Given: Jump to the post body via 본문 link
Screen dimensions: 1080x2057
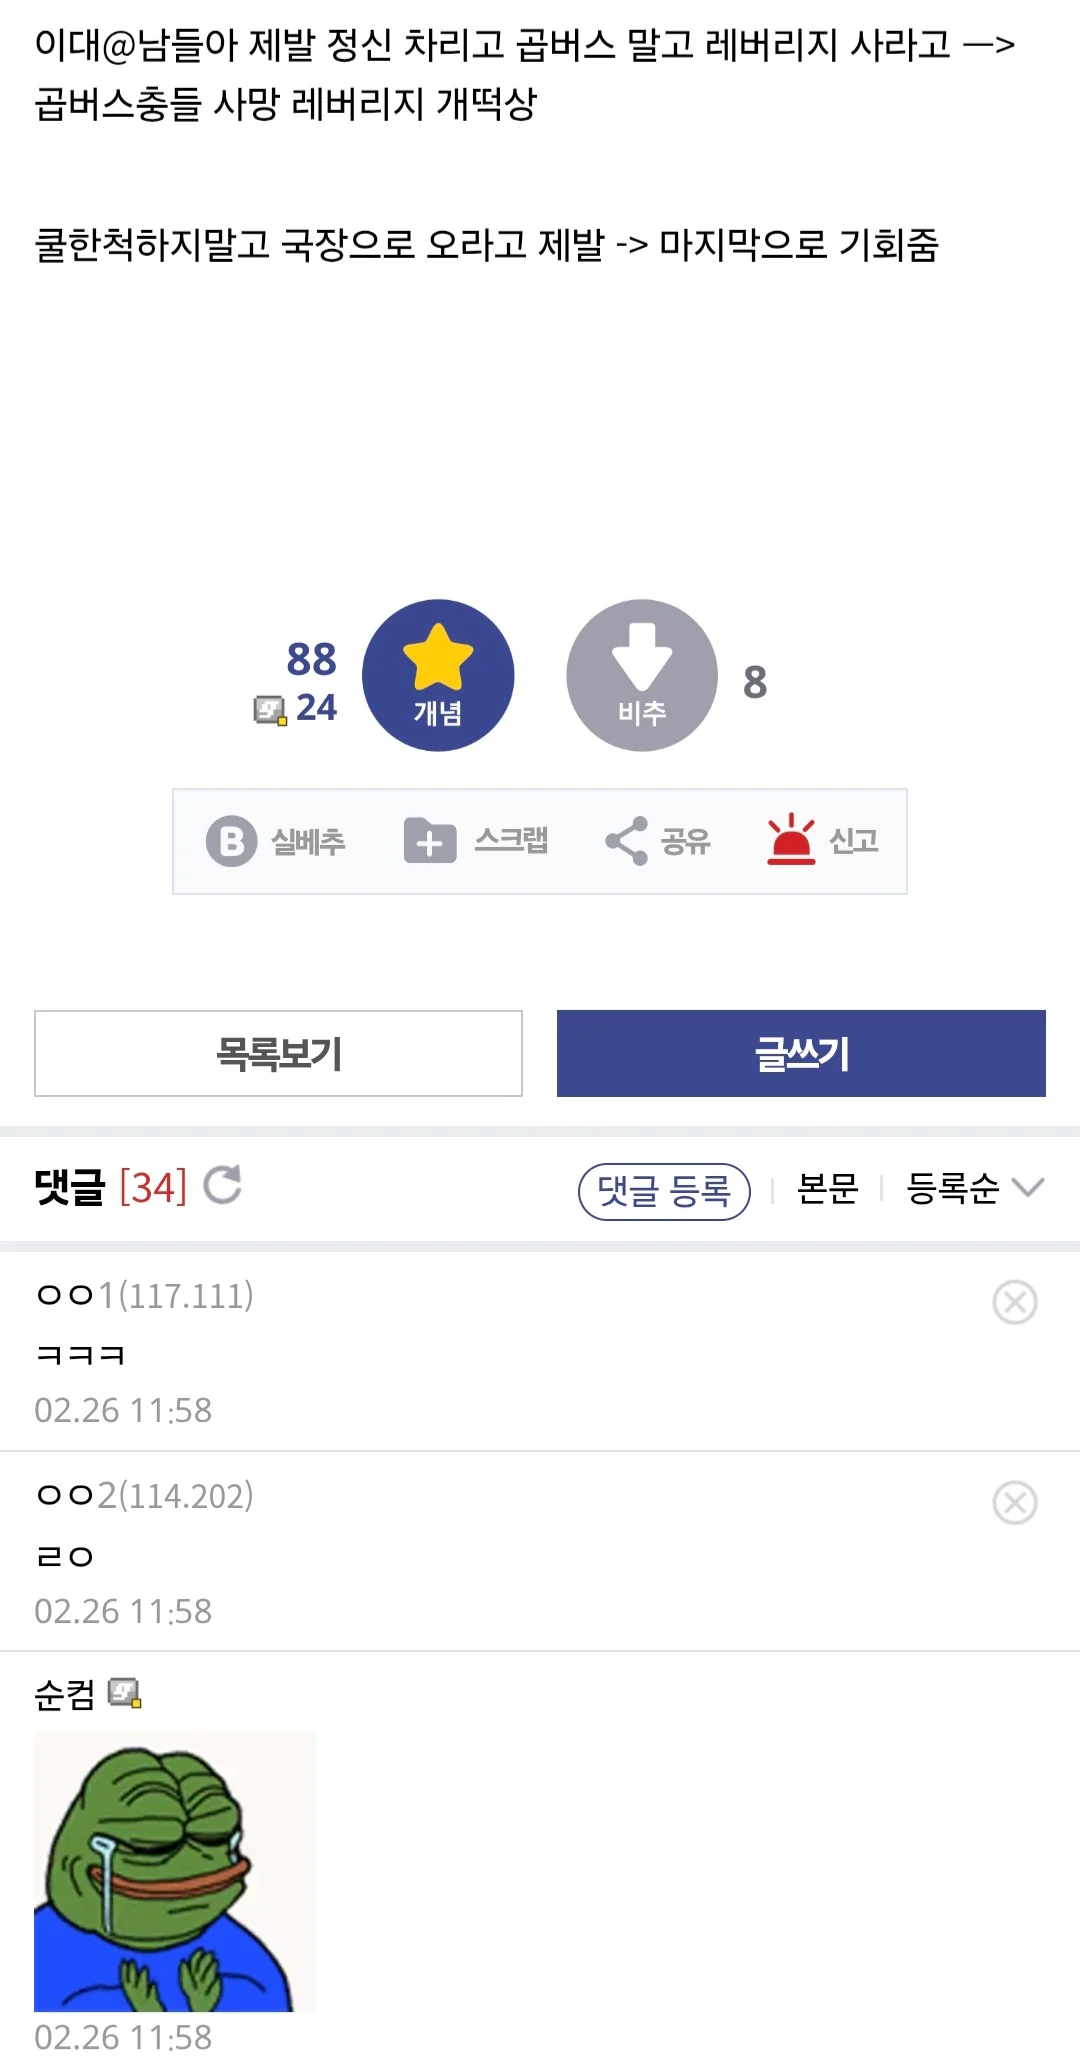Looking at the screenshot, I should pyautogui.click(x=824, y=1190).
